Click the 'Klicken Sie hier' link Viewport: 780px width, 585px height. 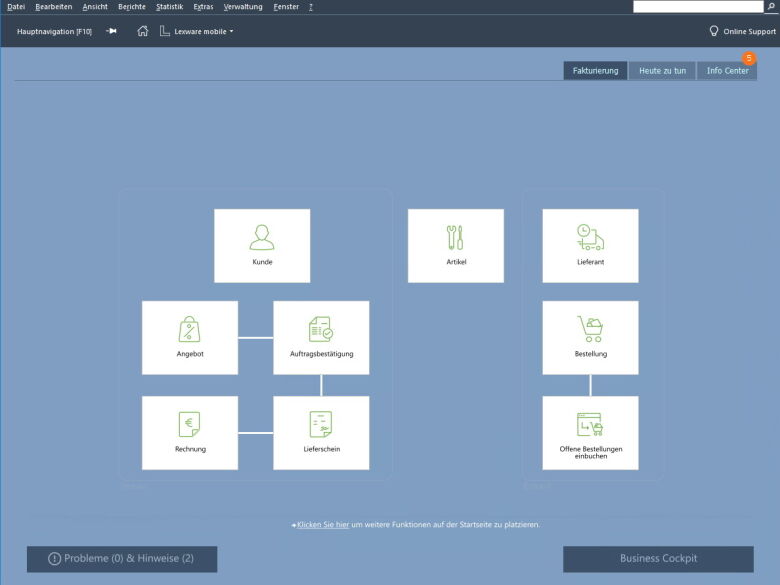(x=322, y=524)
